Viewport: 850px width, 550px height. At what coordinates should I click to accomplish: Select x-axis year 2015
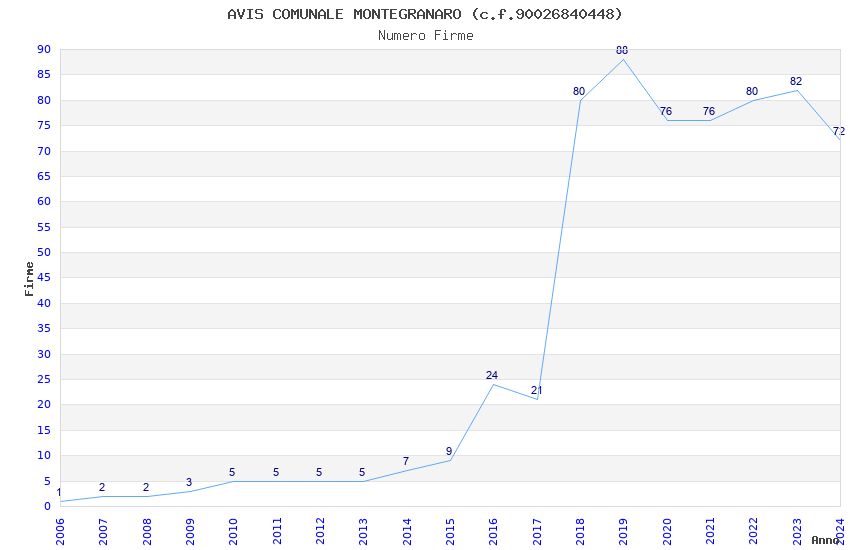450,532
